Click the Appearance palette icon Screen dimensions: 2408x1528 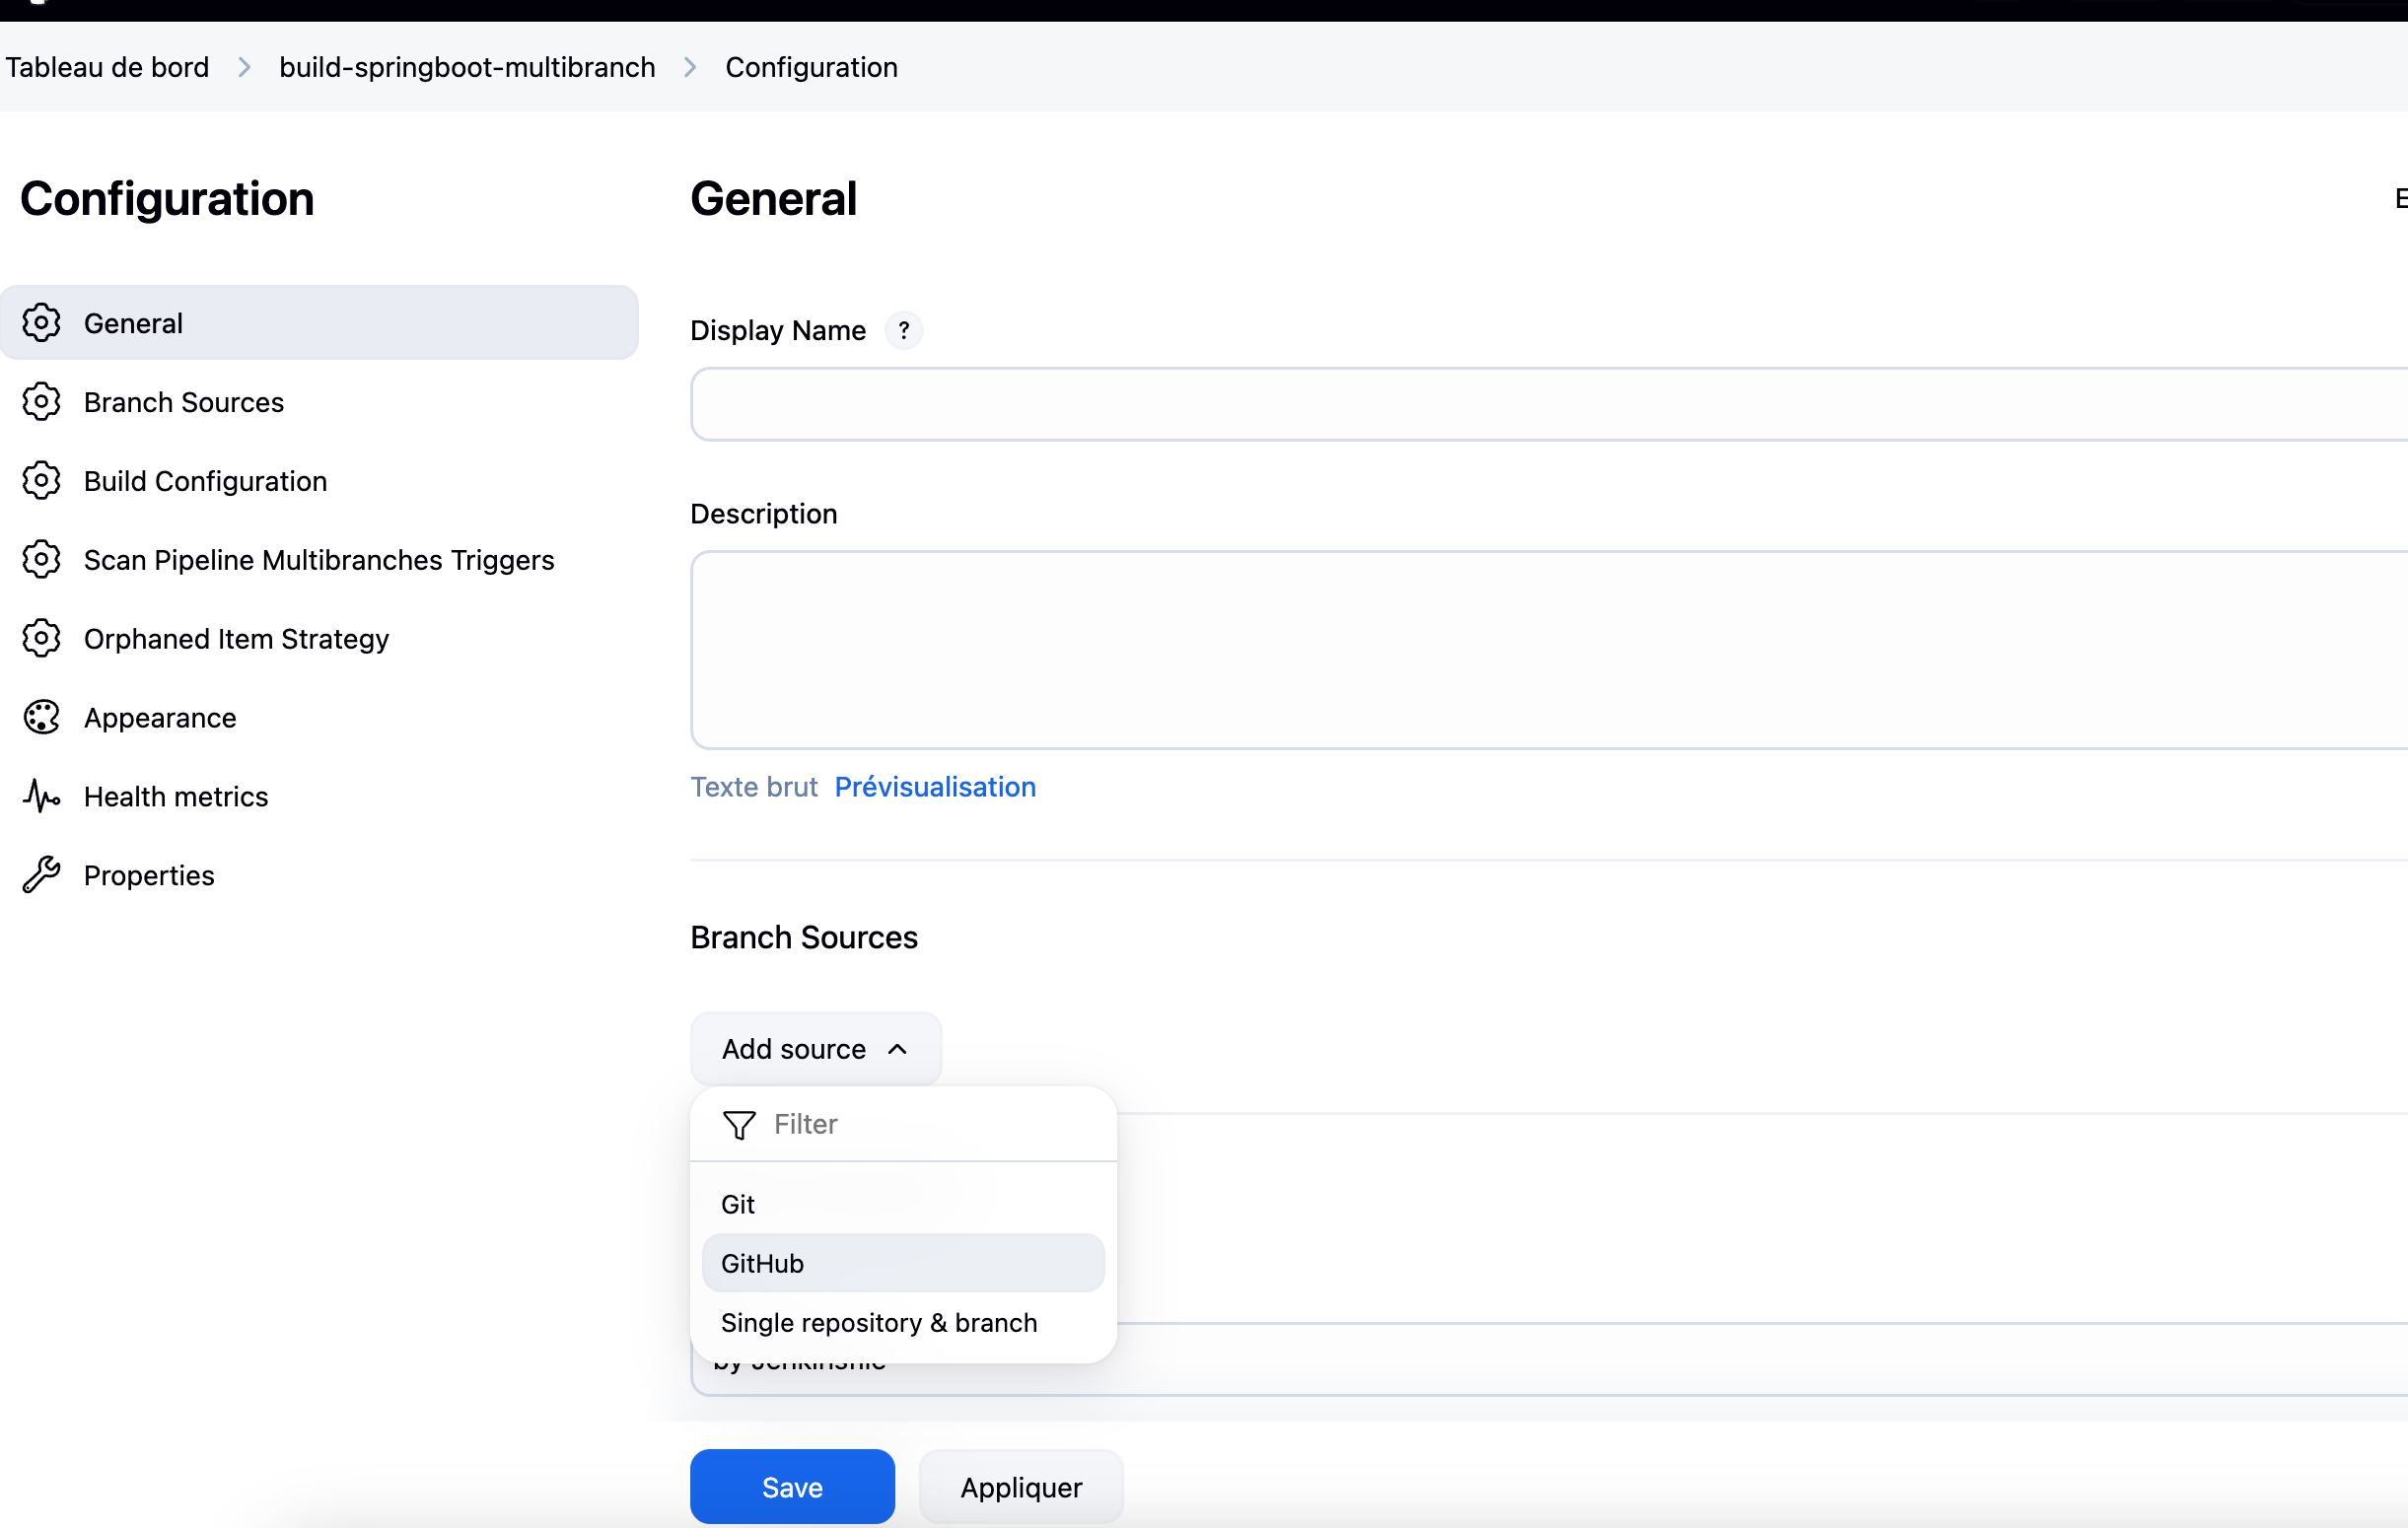[x=41, y=718]
